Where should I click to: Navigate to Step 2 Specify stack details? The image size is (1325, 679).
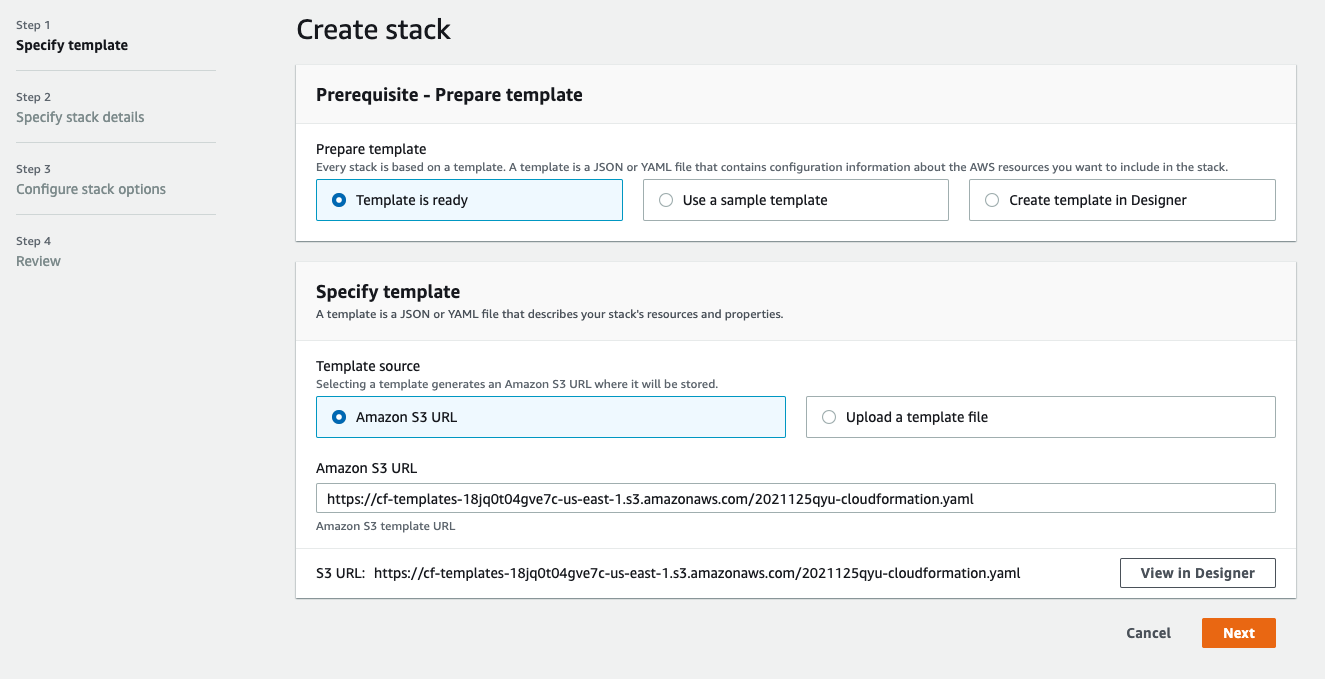tap(80, 117)
